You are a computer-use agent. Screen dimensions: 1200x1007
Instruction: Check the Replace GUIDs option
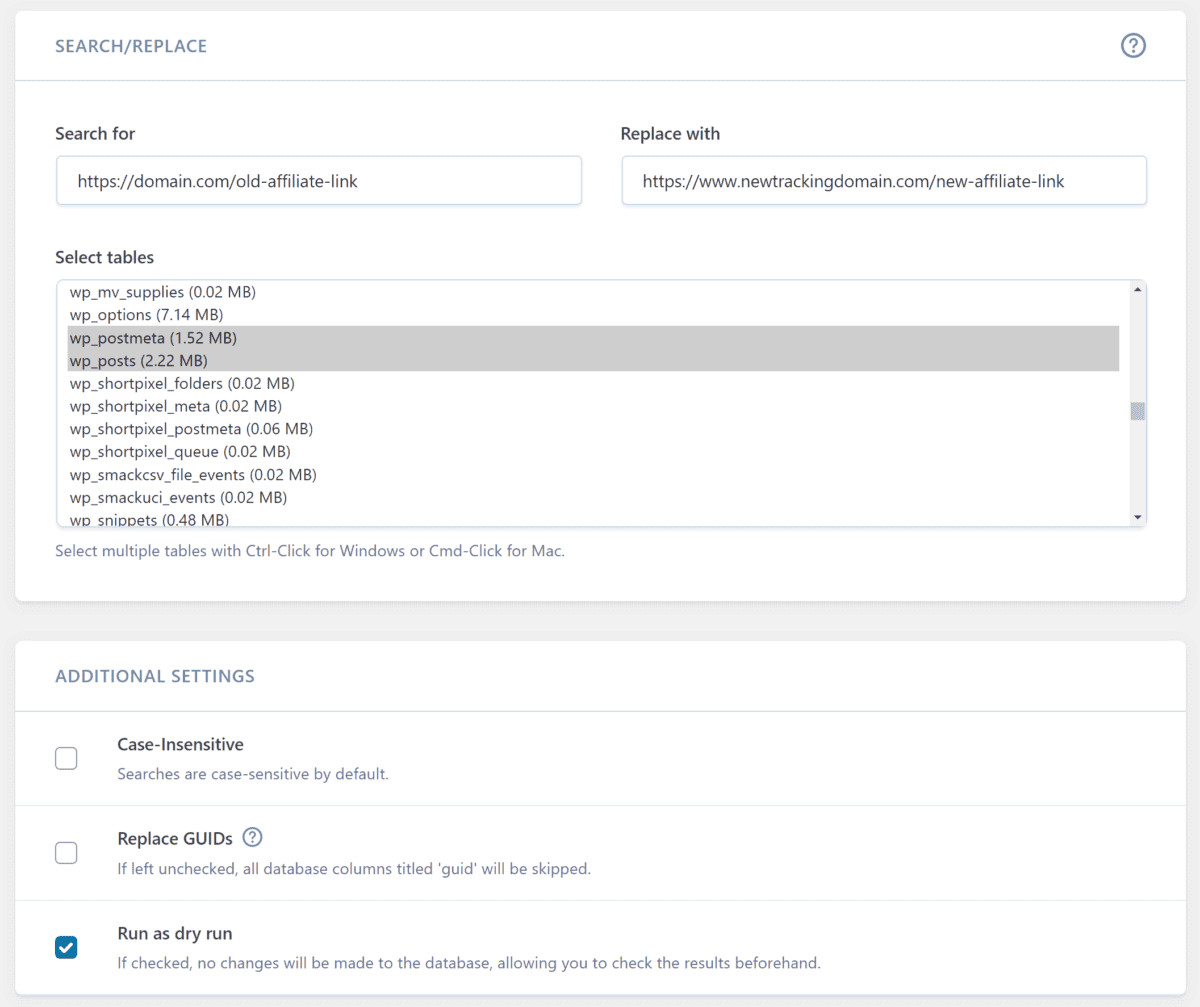coord(66,853)
